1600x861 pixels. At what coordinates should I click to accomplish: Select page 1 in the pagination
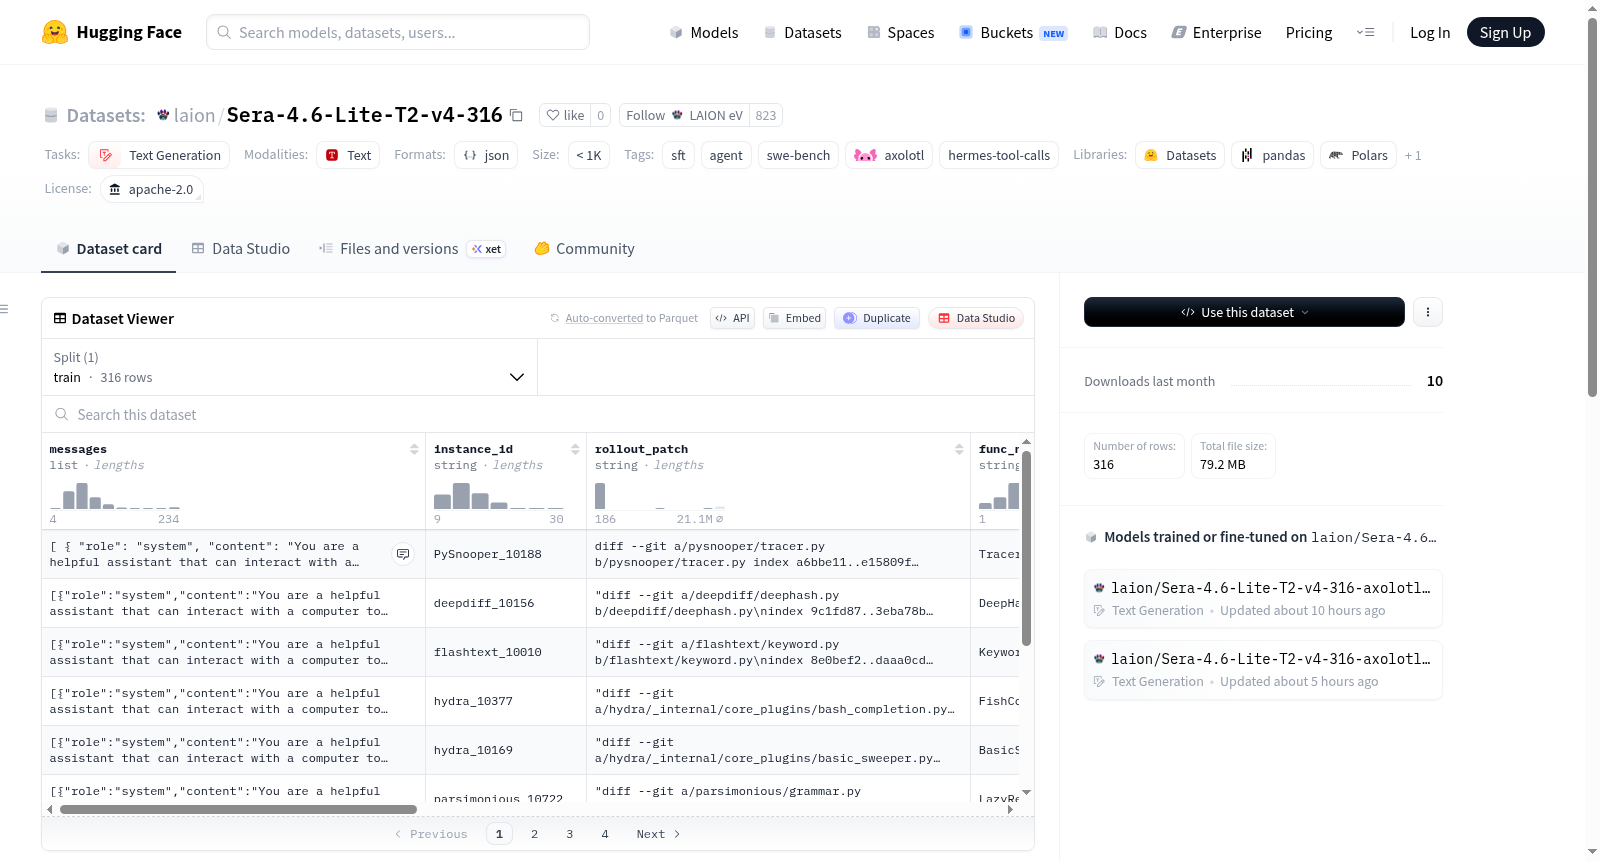[499, 834]
